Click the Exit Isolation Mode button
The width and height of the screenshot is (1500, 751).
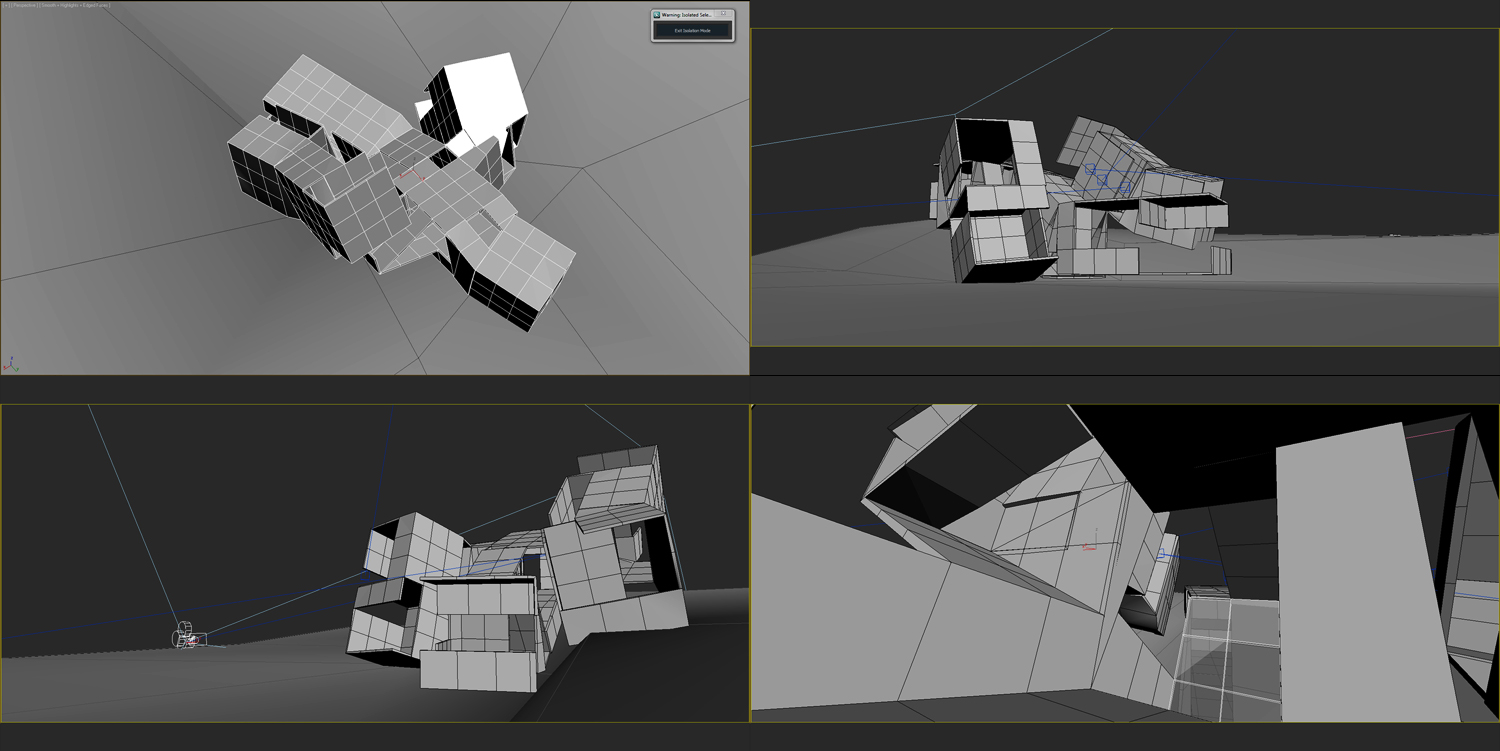pyautogui.click(x=692, y=31)
